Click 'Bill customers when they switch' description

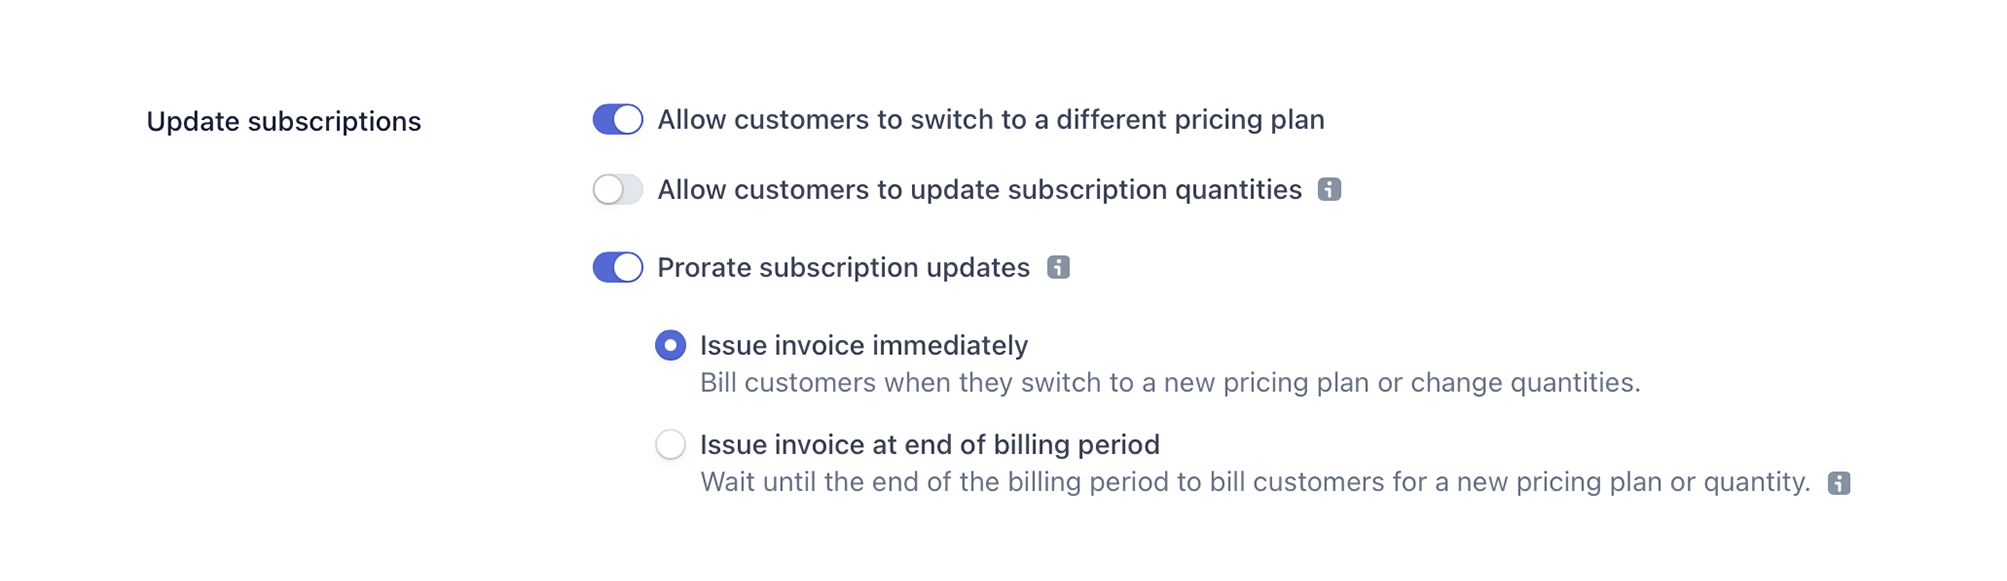pyautogui.click(x=1170, y=383)
